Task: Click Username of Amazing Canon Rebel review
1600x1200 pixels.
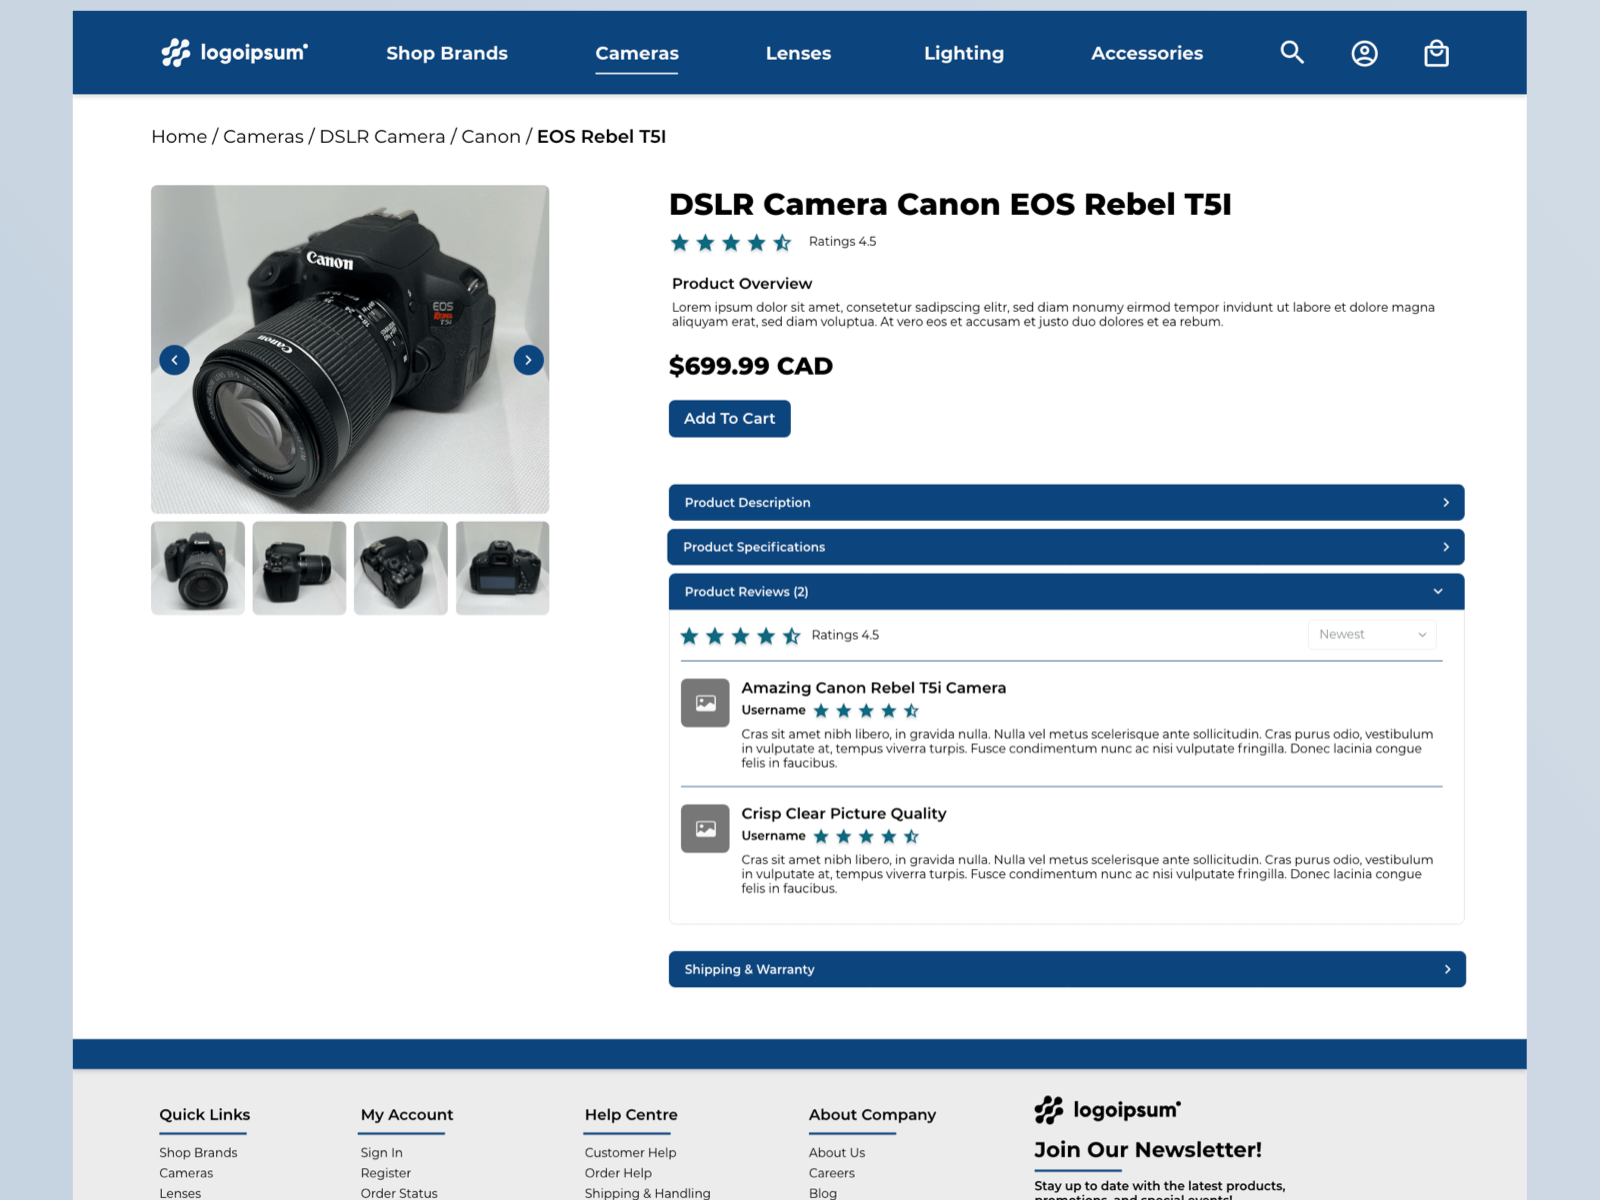Action: pos(773,710)
